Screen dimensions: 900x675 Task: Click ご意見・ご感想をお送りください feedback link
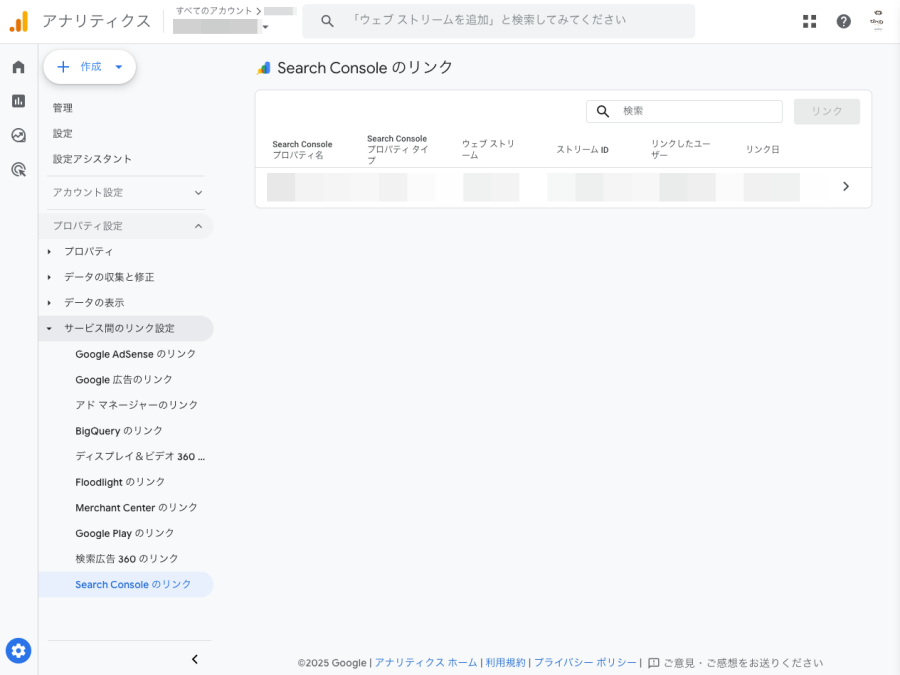(743, 663)
